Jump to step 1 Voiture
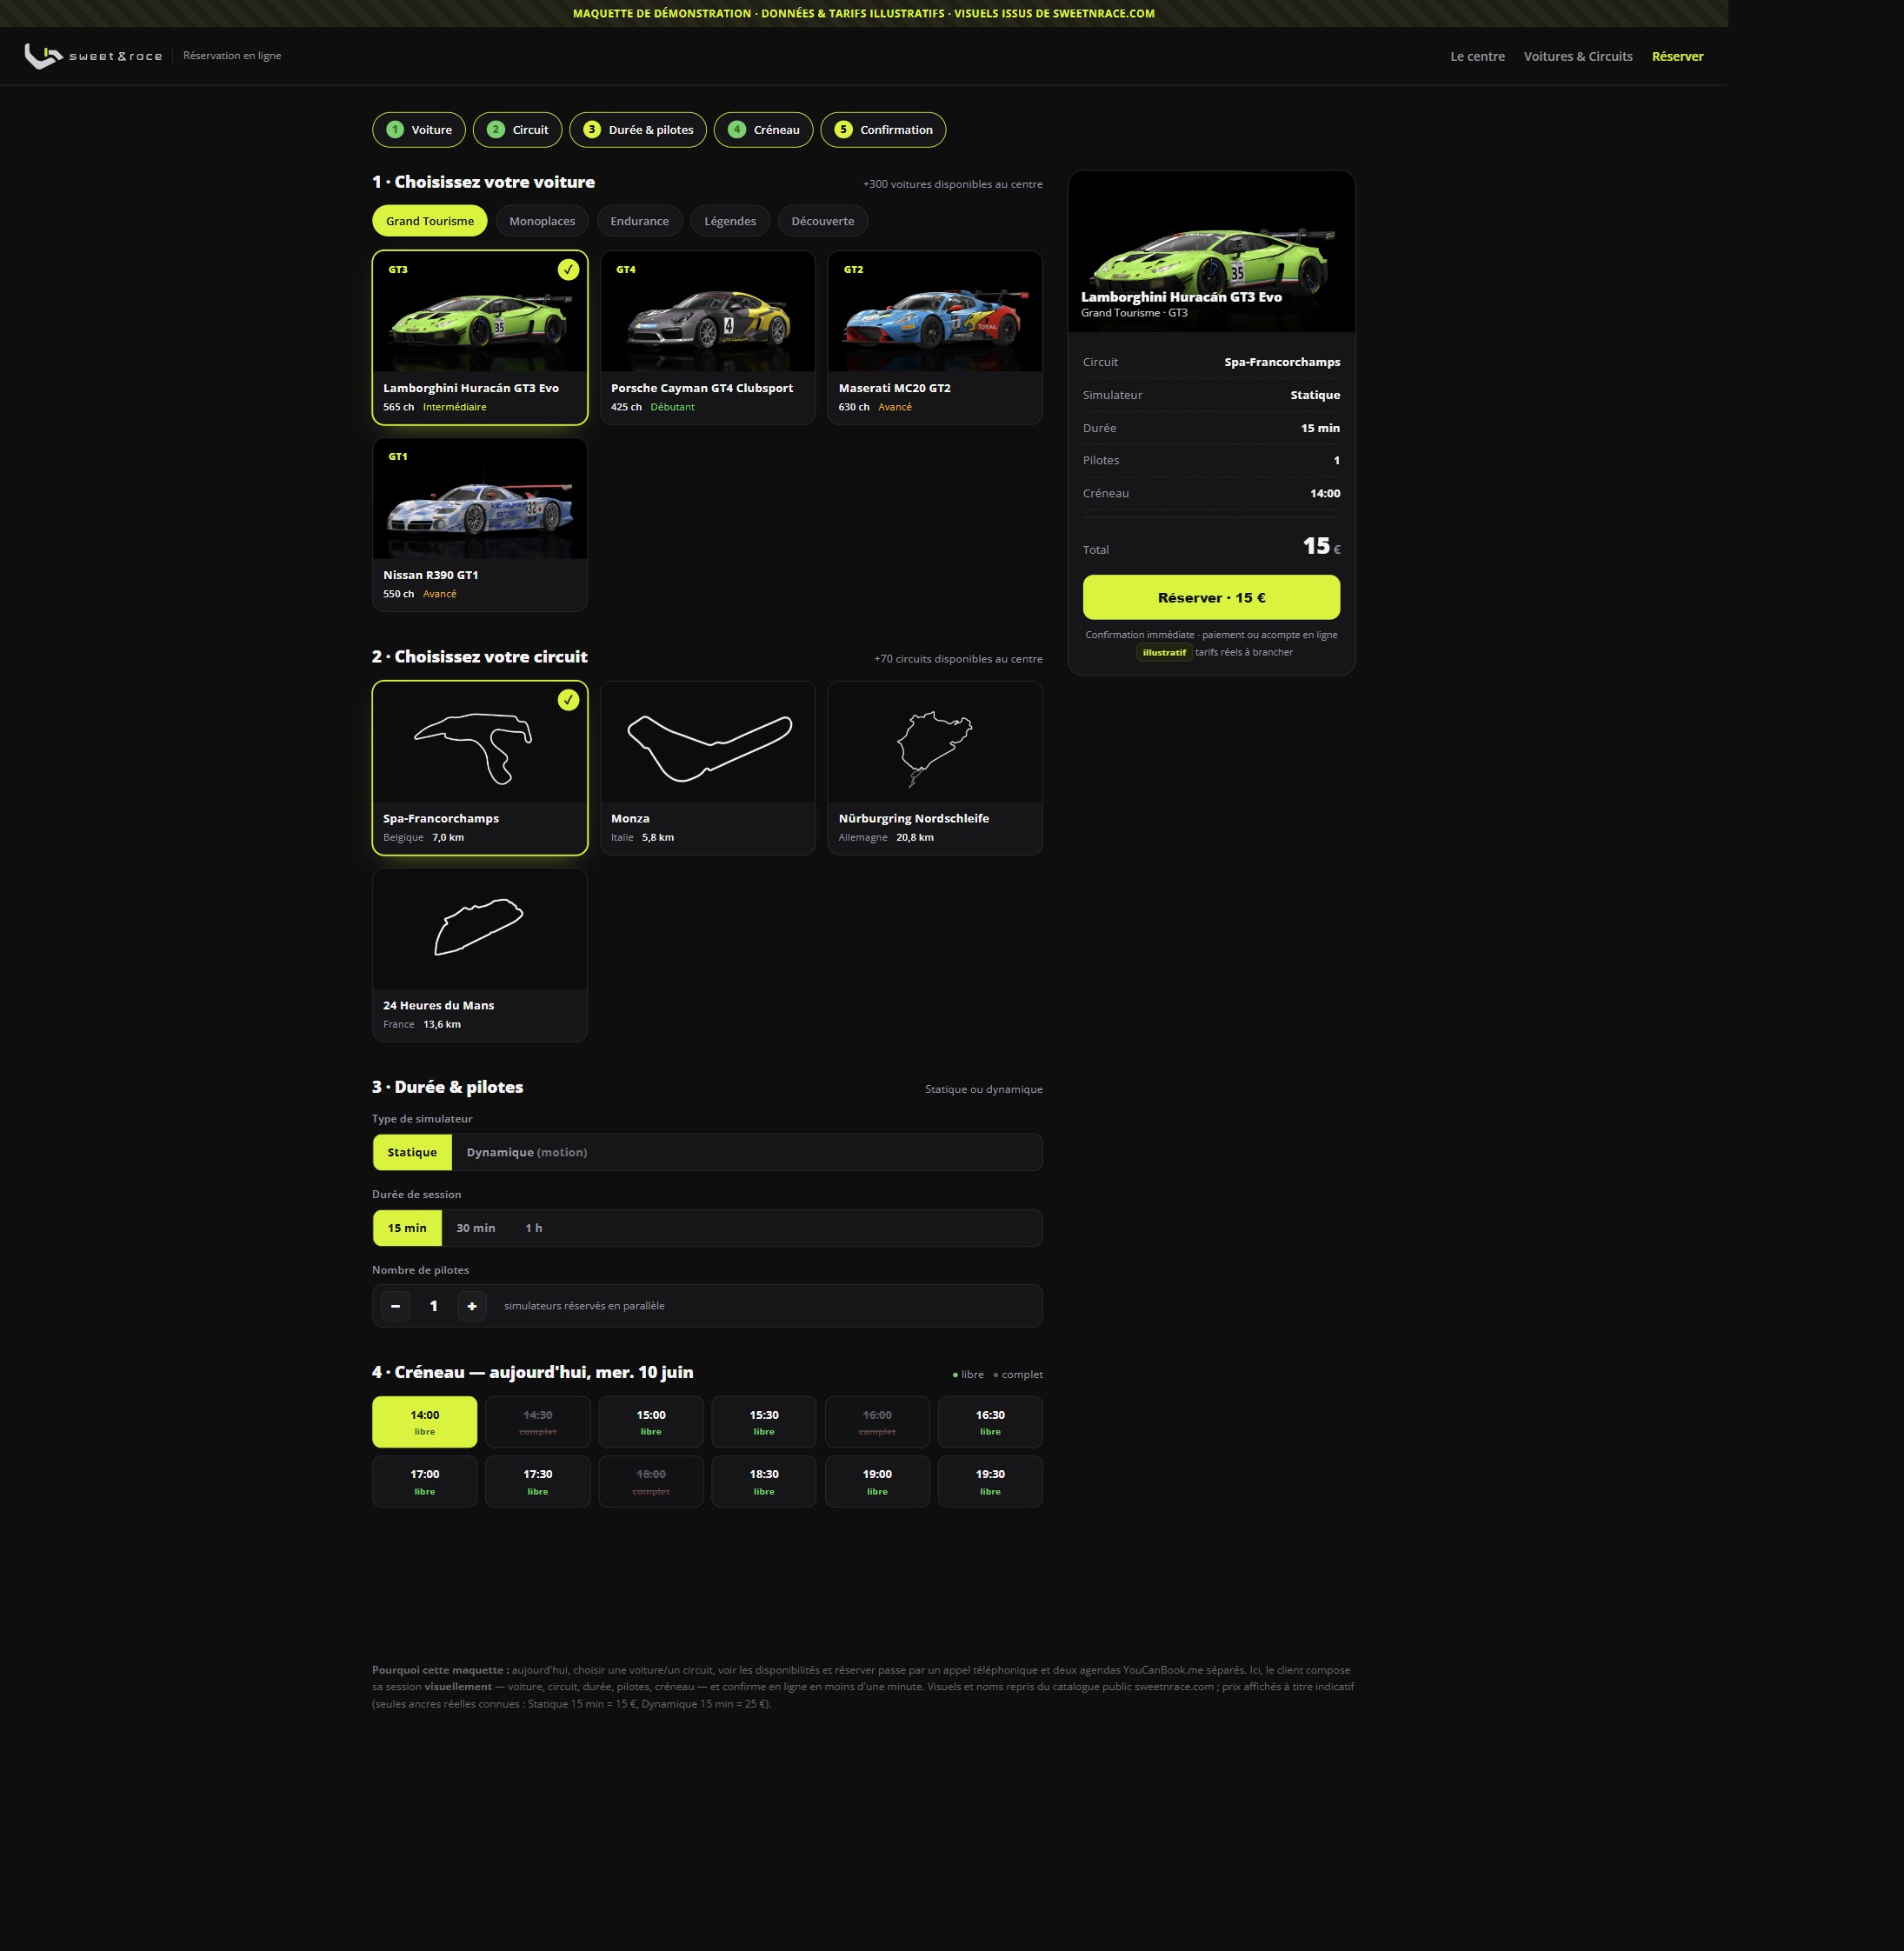Image resolution: width=1904 pixels, height=1951 pixels. click(x=419, y=130)
